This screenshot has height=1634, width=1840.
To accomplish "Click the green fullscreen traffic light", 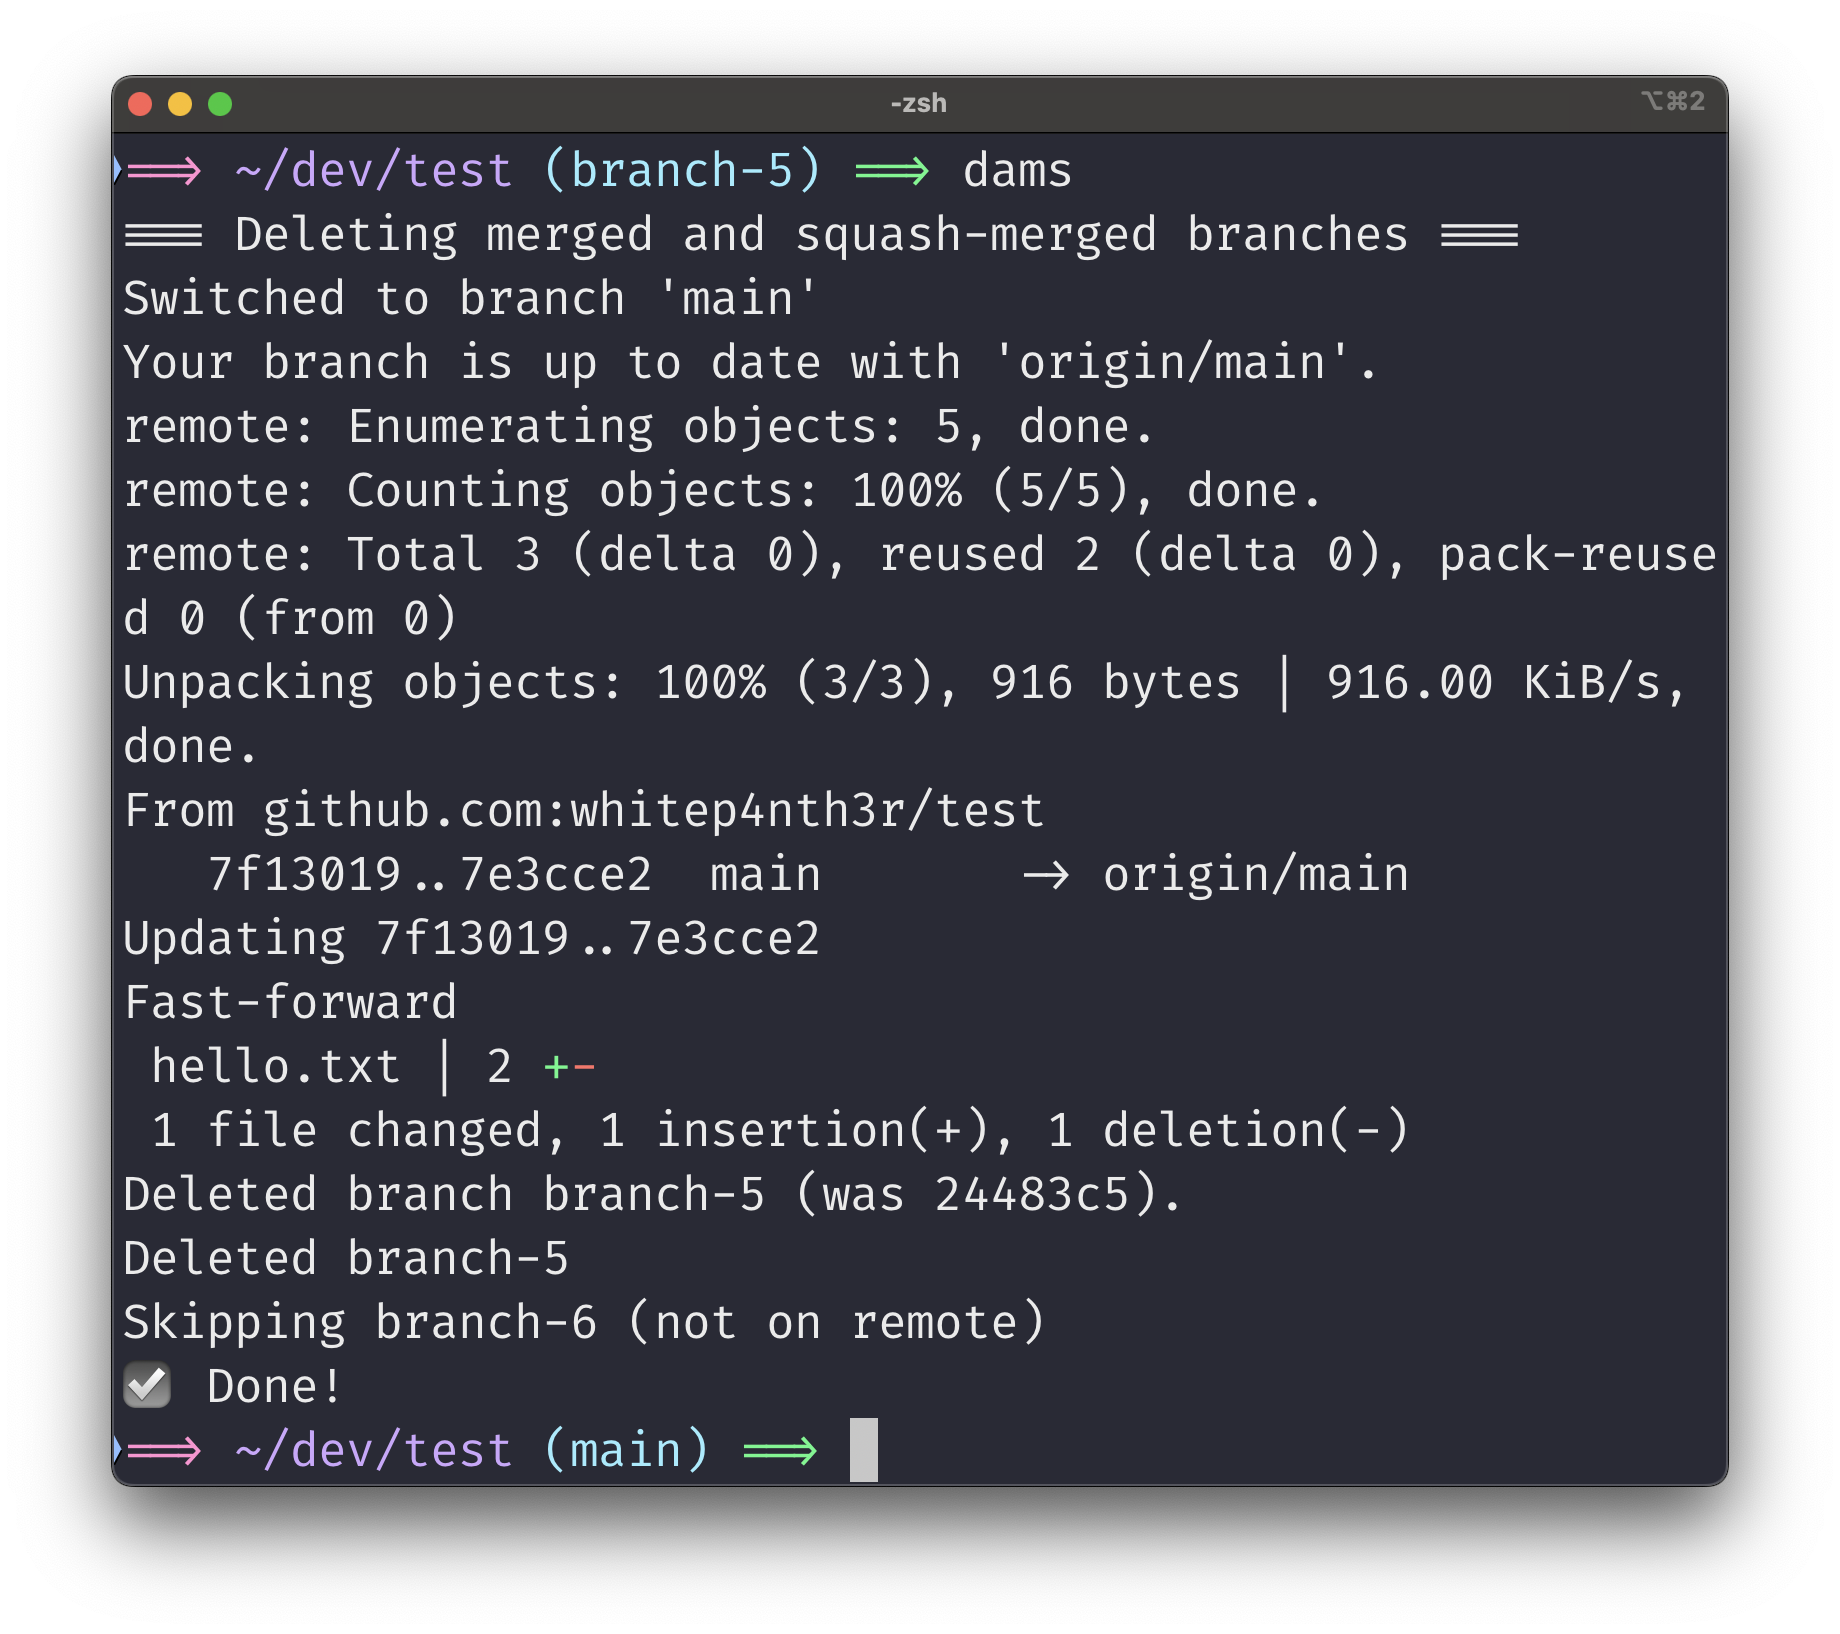I will (220, 102).
